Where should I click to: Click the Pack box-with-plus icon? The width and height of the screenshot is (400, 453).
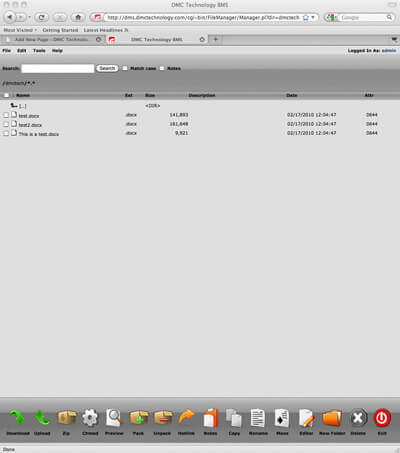[x=138, y=418]
